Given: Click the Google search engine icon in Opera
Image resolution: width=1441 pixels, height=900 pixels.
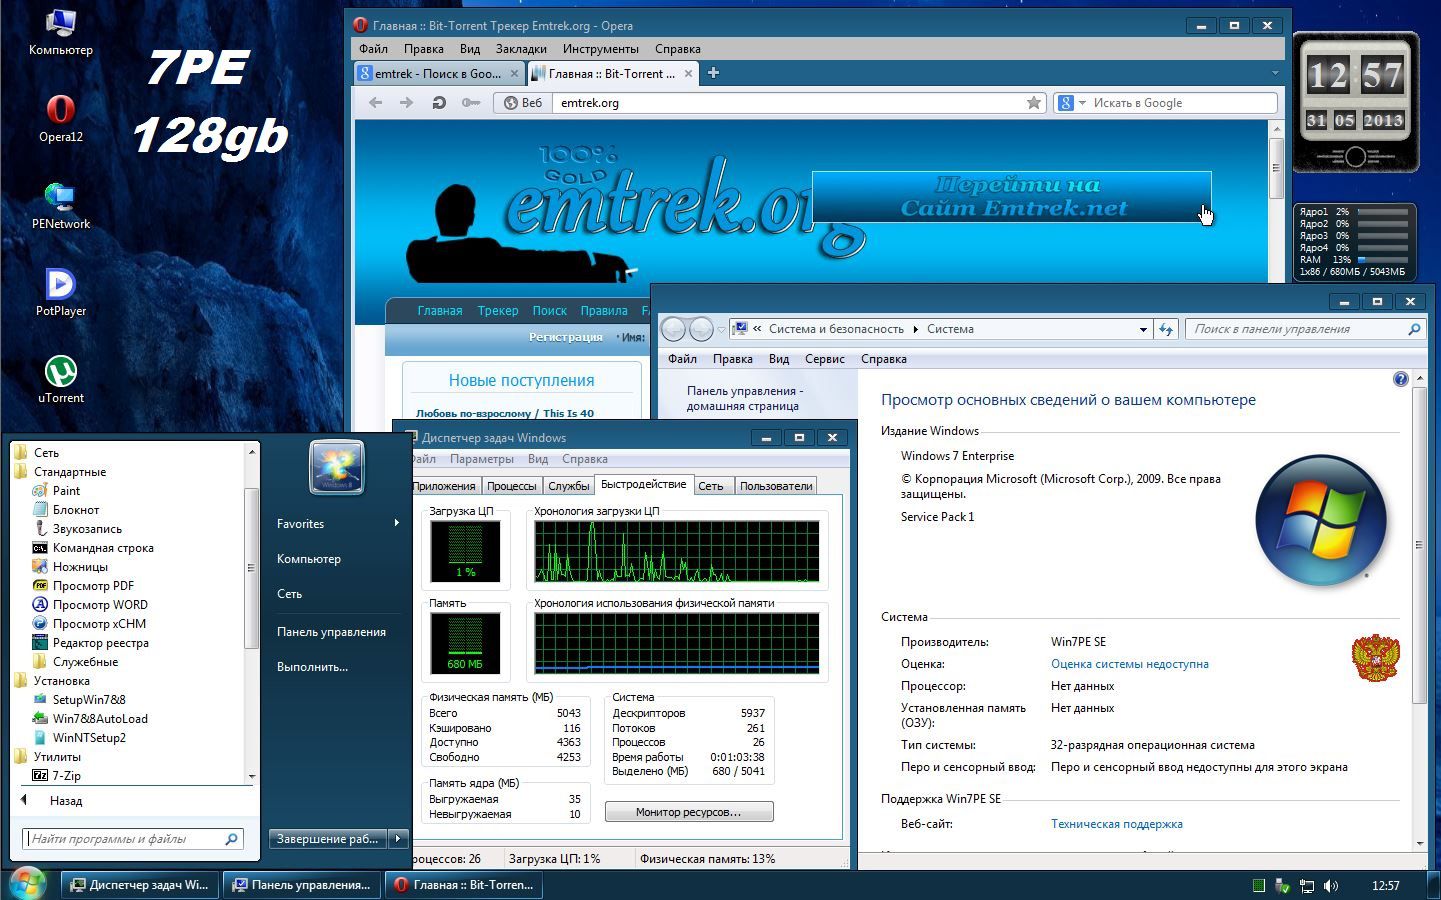Looking at the screenshot, I should 1066,102.
